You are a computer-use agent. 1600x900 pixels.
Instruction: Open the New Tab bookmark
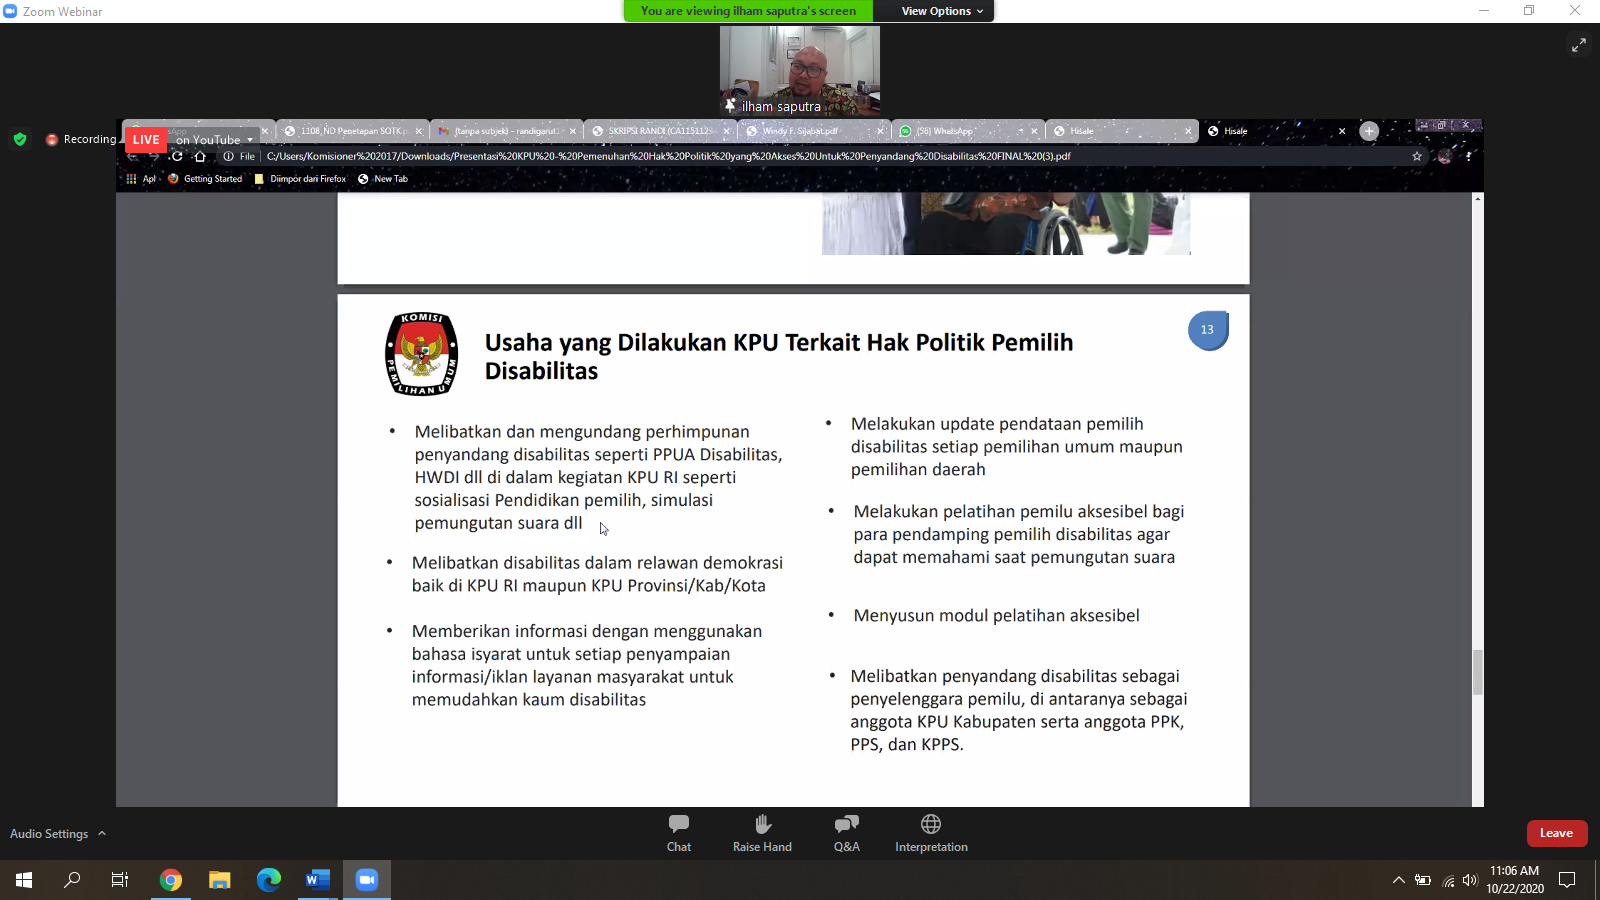(383, 179)
